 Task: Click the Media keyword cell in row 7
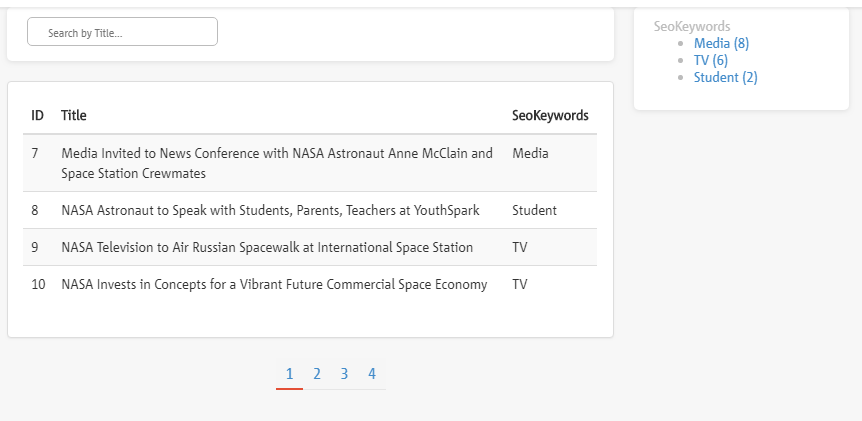(x=530, y=154)
